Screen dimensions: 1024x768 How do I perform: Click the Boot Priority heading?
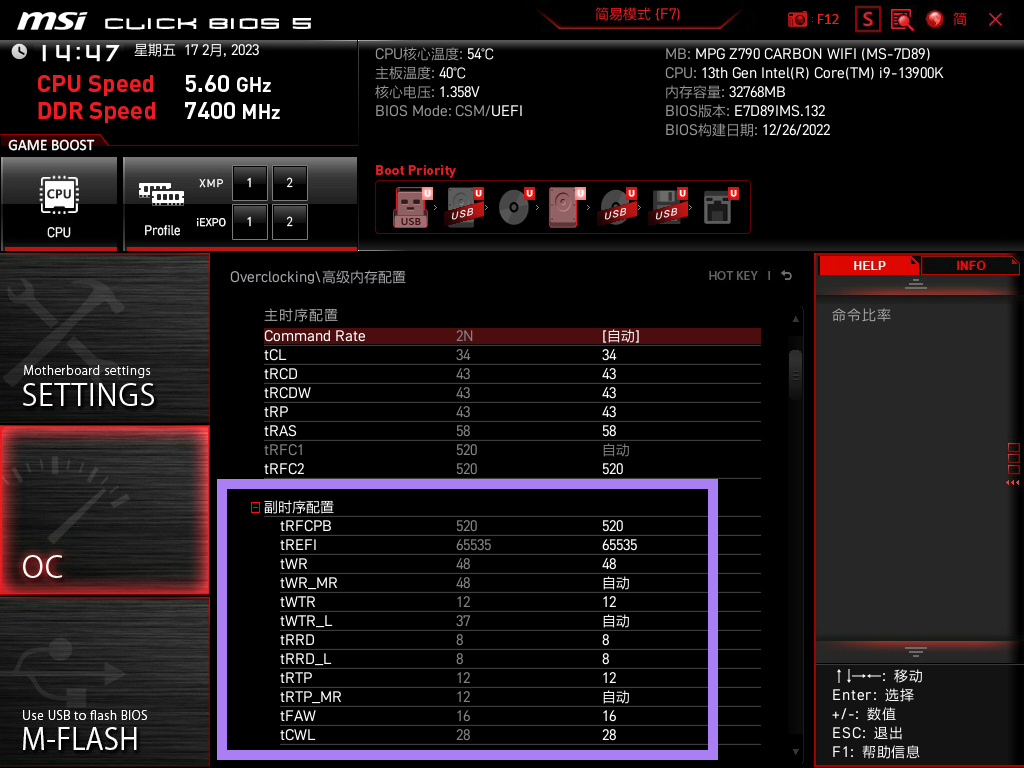click(415, 170)
